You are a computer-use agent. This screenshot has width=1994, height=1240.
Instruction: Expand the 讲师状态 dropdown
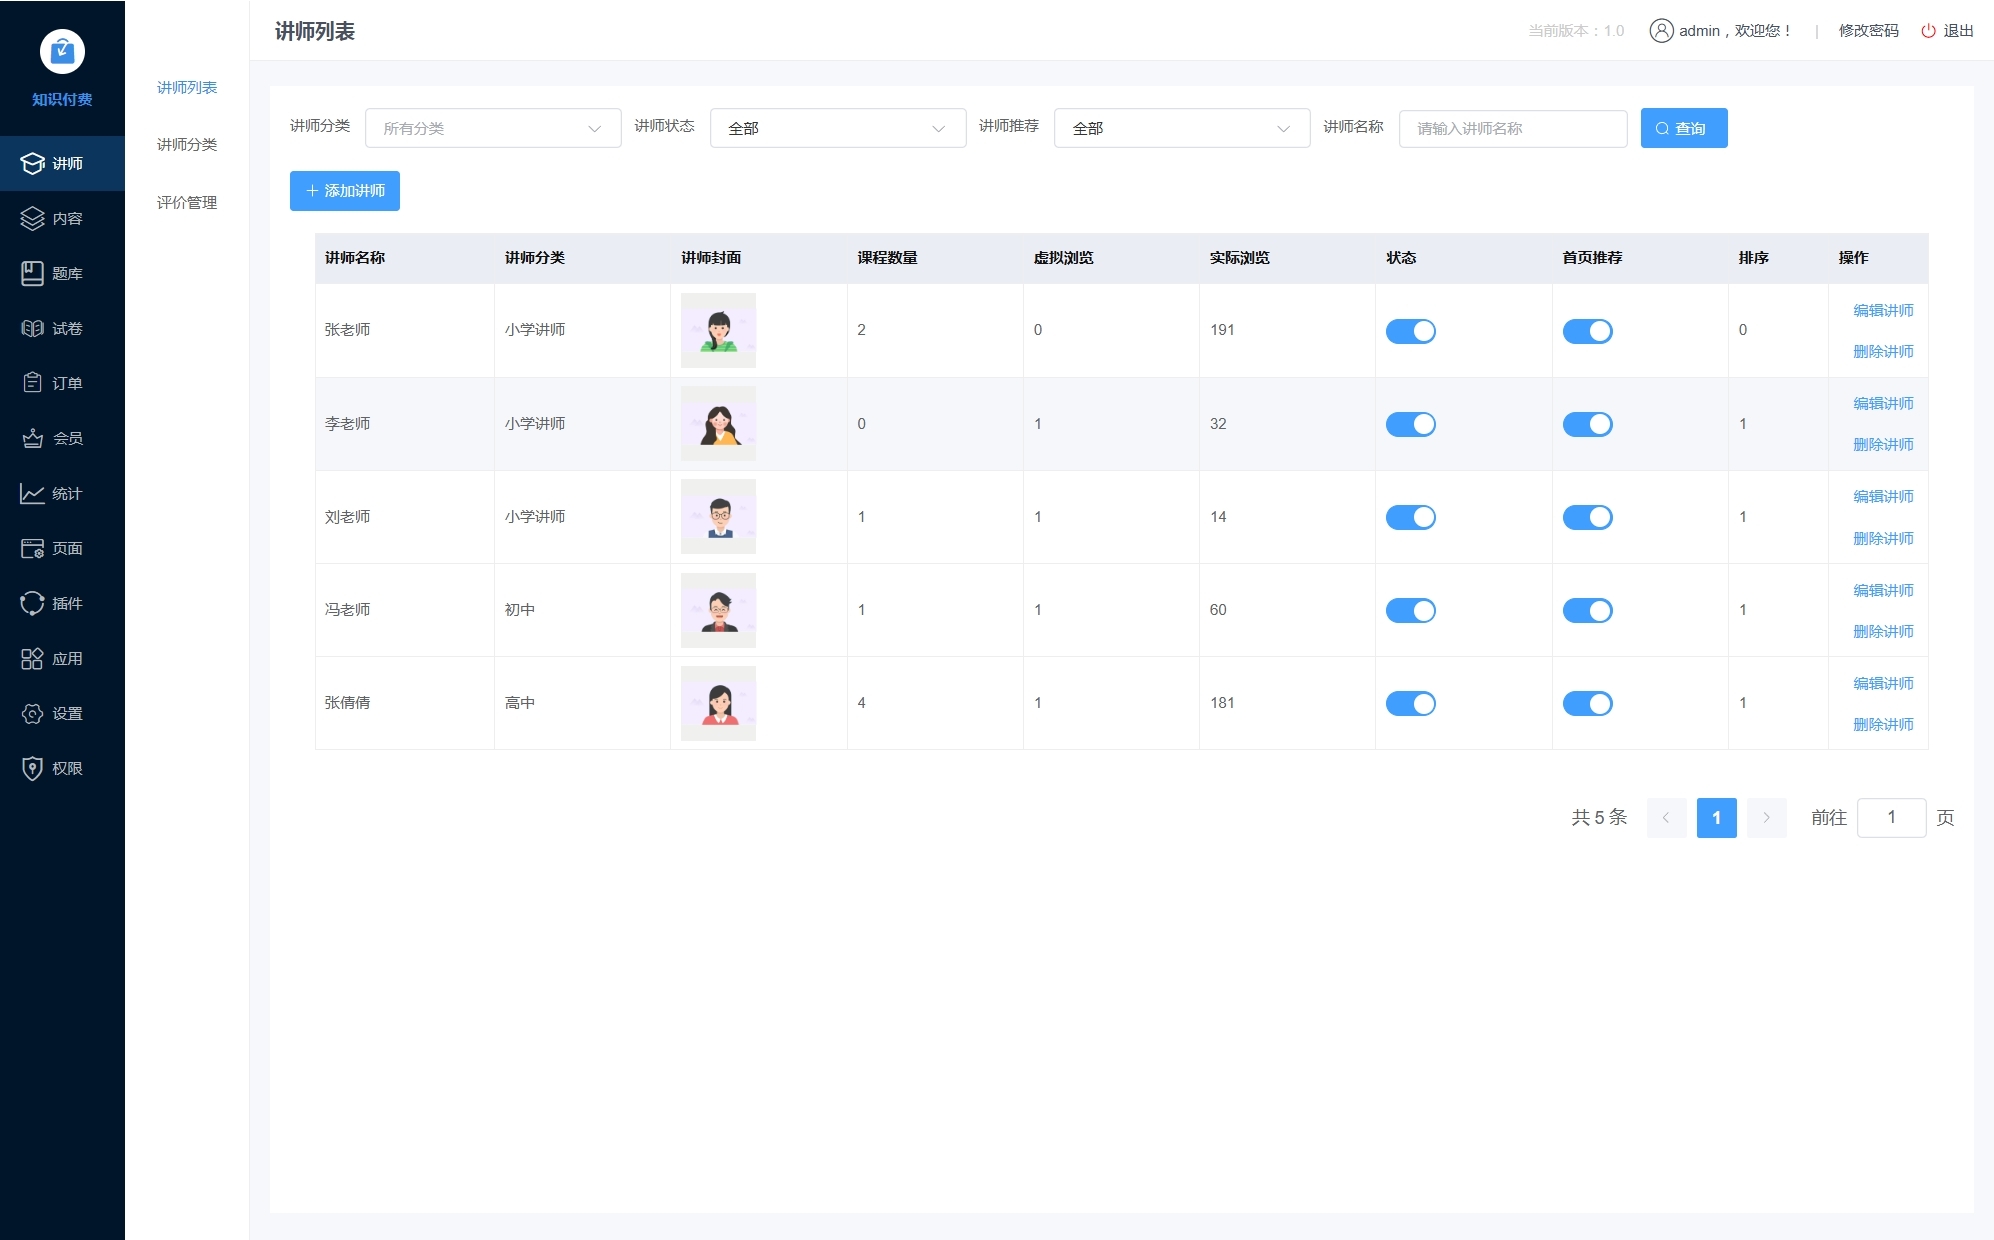pyautogui.click(x=837, y=128)
